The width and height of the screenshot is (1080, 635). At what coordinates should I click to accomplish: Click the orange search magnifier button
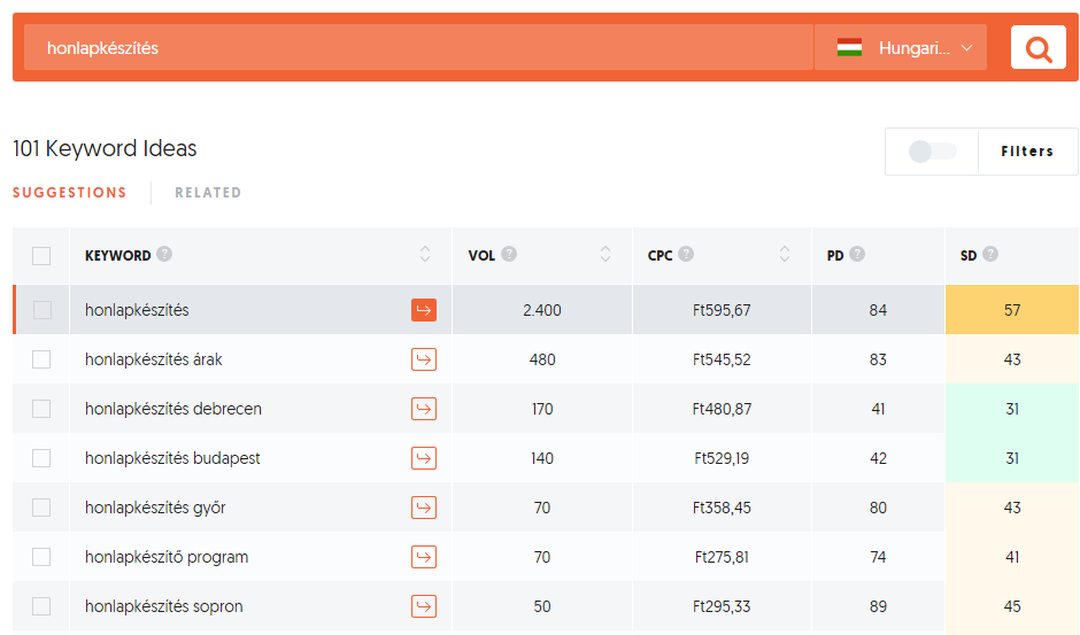point(1038,48)
